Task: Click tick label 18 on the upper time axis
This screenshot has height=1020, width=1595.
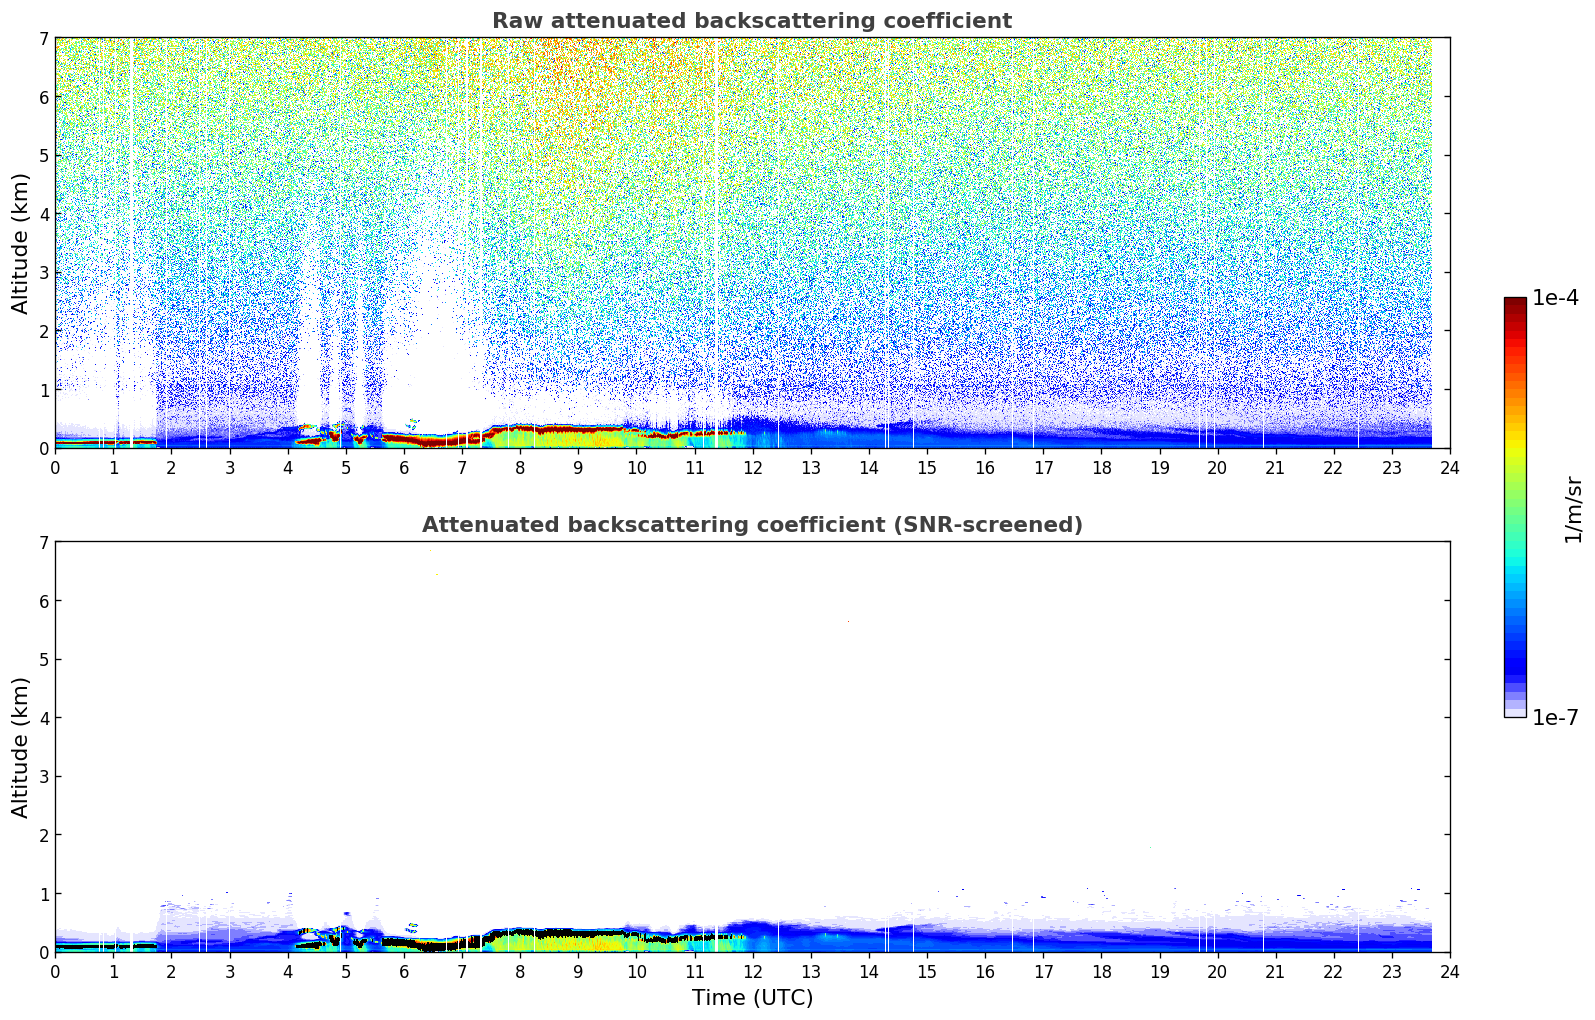Action: (1101, 468)
